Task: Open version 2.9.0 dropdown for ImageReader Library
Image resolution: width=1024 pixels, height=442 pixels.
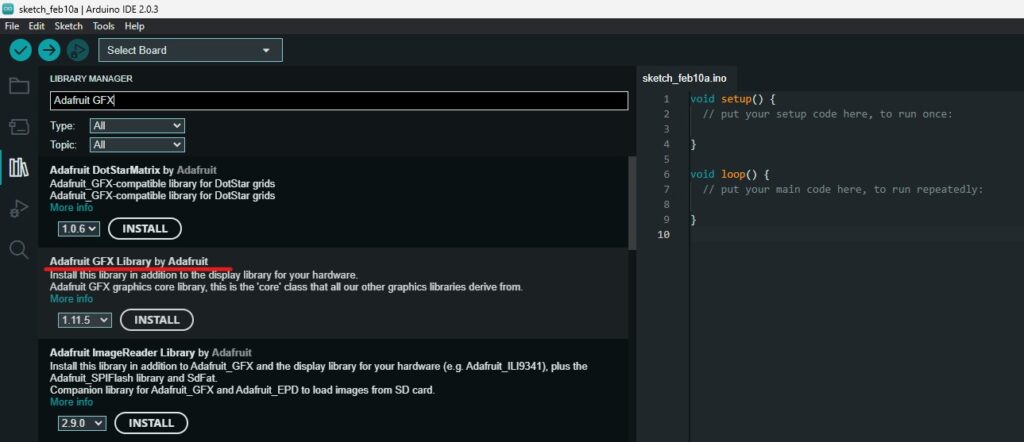Action: 82,423
